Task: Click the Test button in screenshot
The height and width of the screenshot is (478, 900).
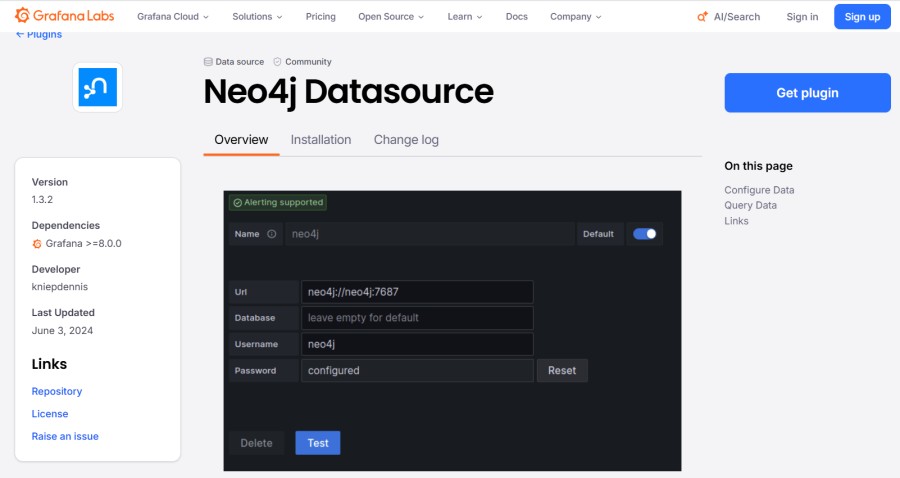Action: (318, 443)
